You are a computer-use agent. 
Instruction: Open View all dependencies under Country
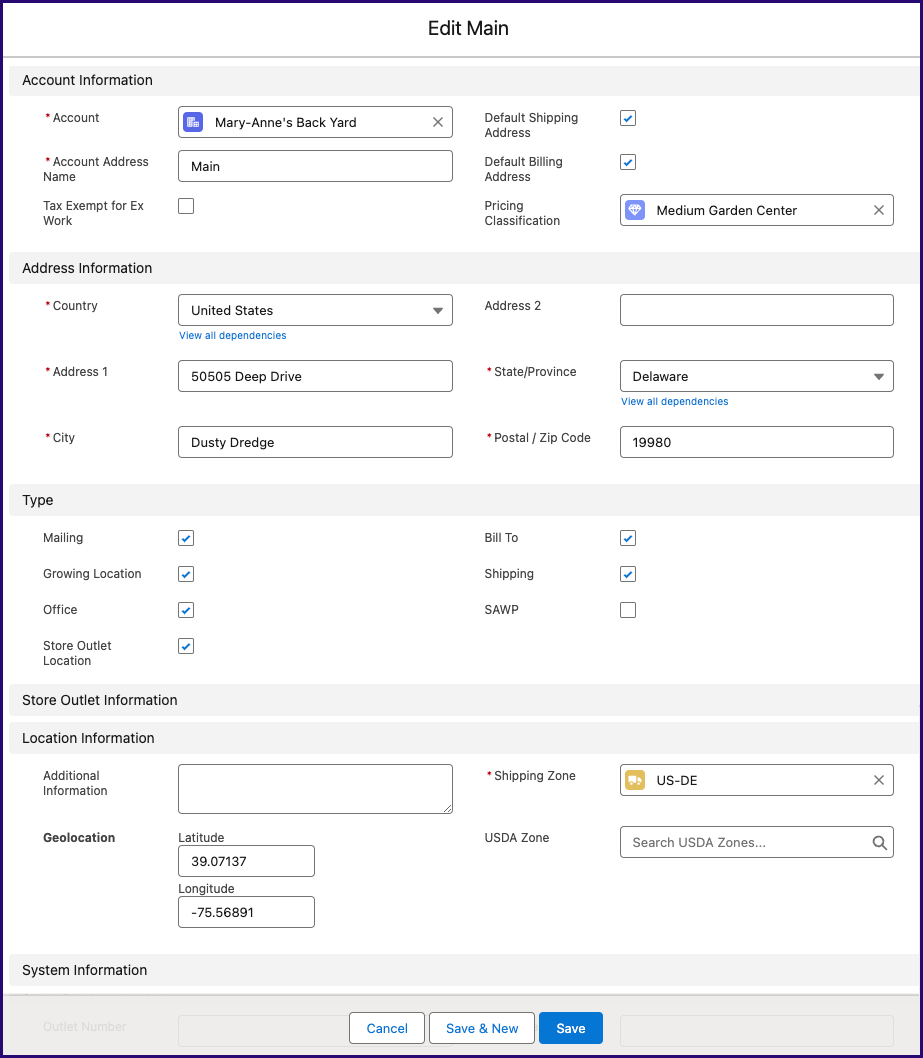(233, 335)
